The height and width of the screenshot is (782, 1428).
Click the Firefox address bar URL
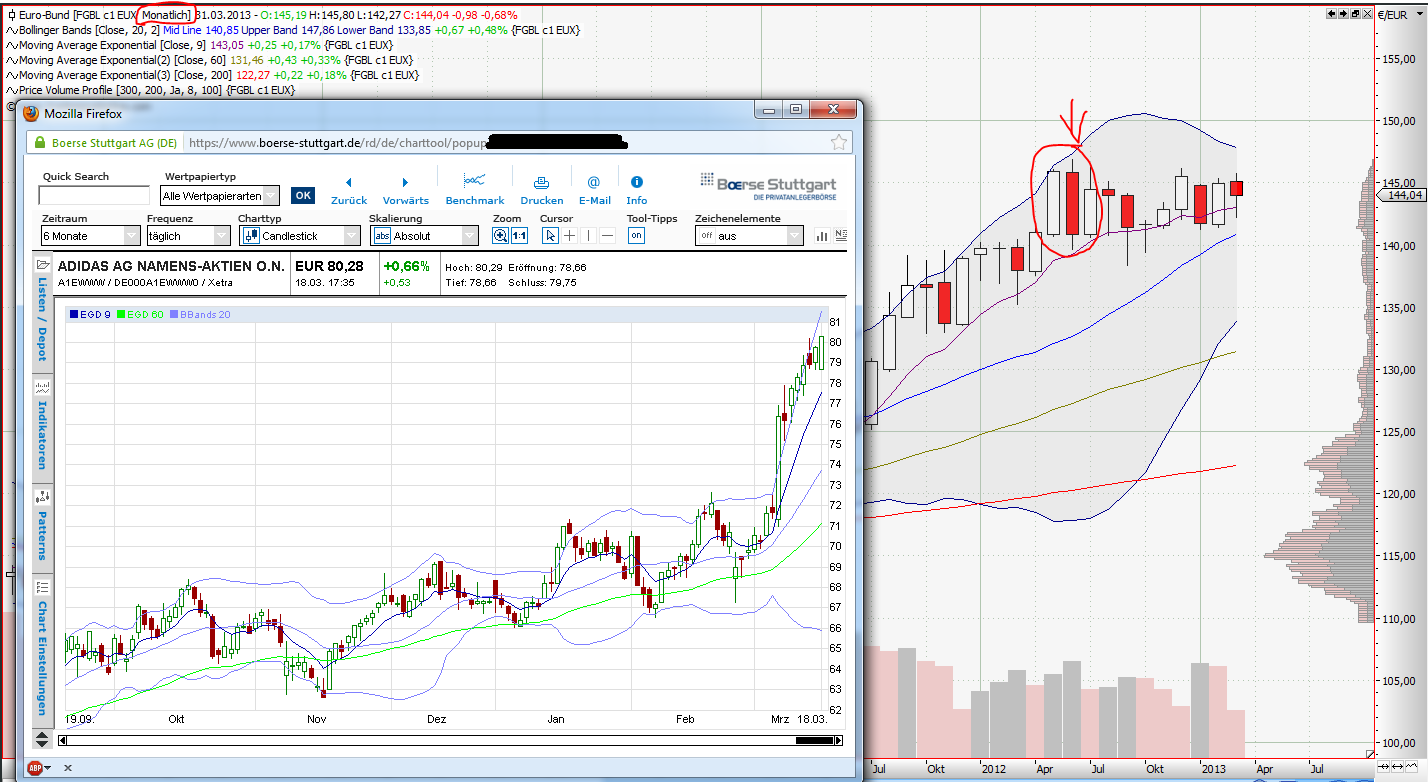pos(408,143)
